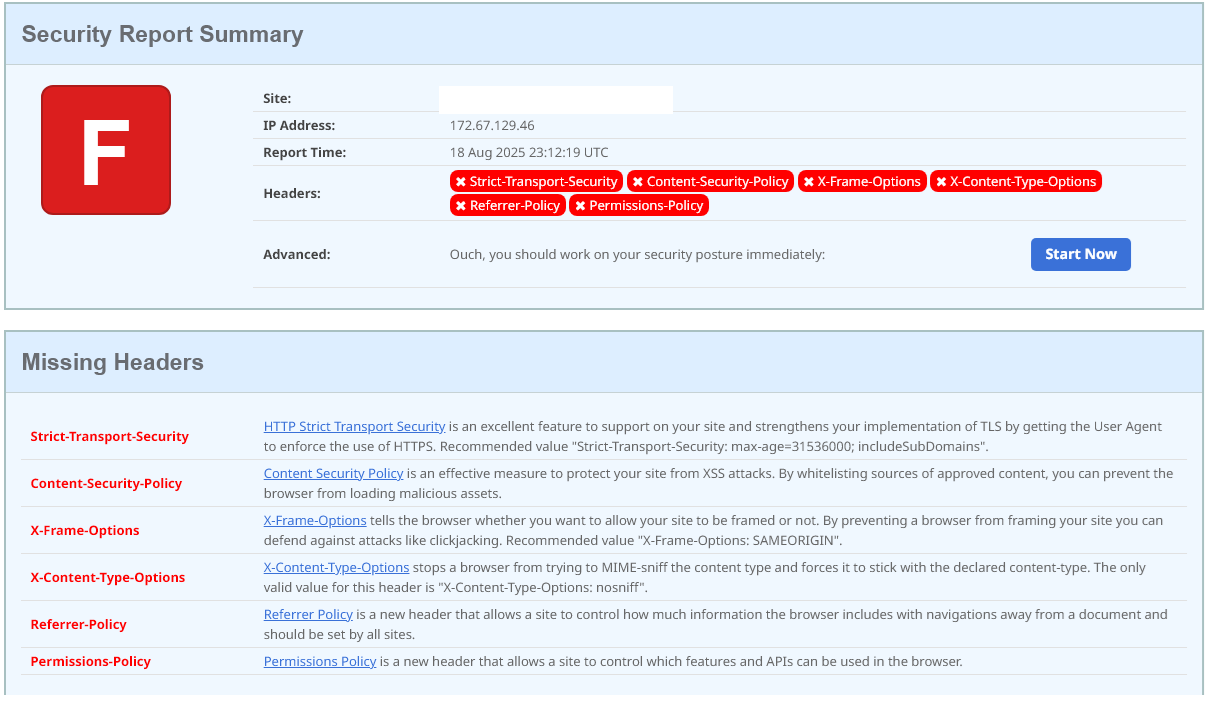Click the X-Frame-Options red header tag
This screenshot has height=707, width=1209.
pos(862,181)
